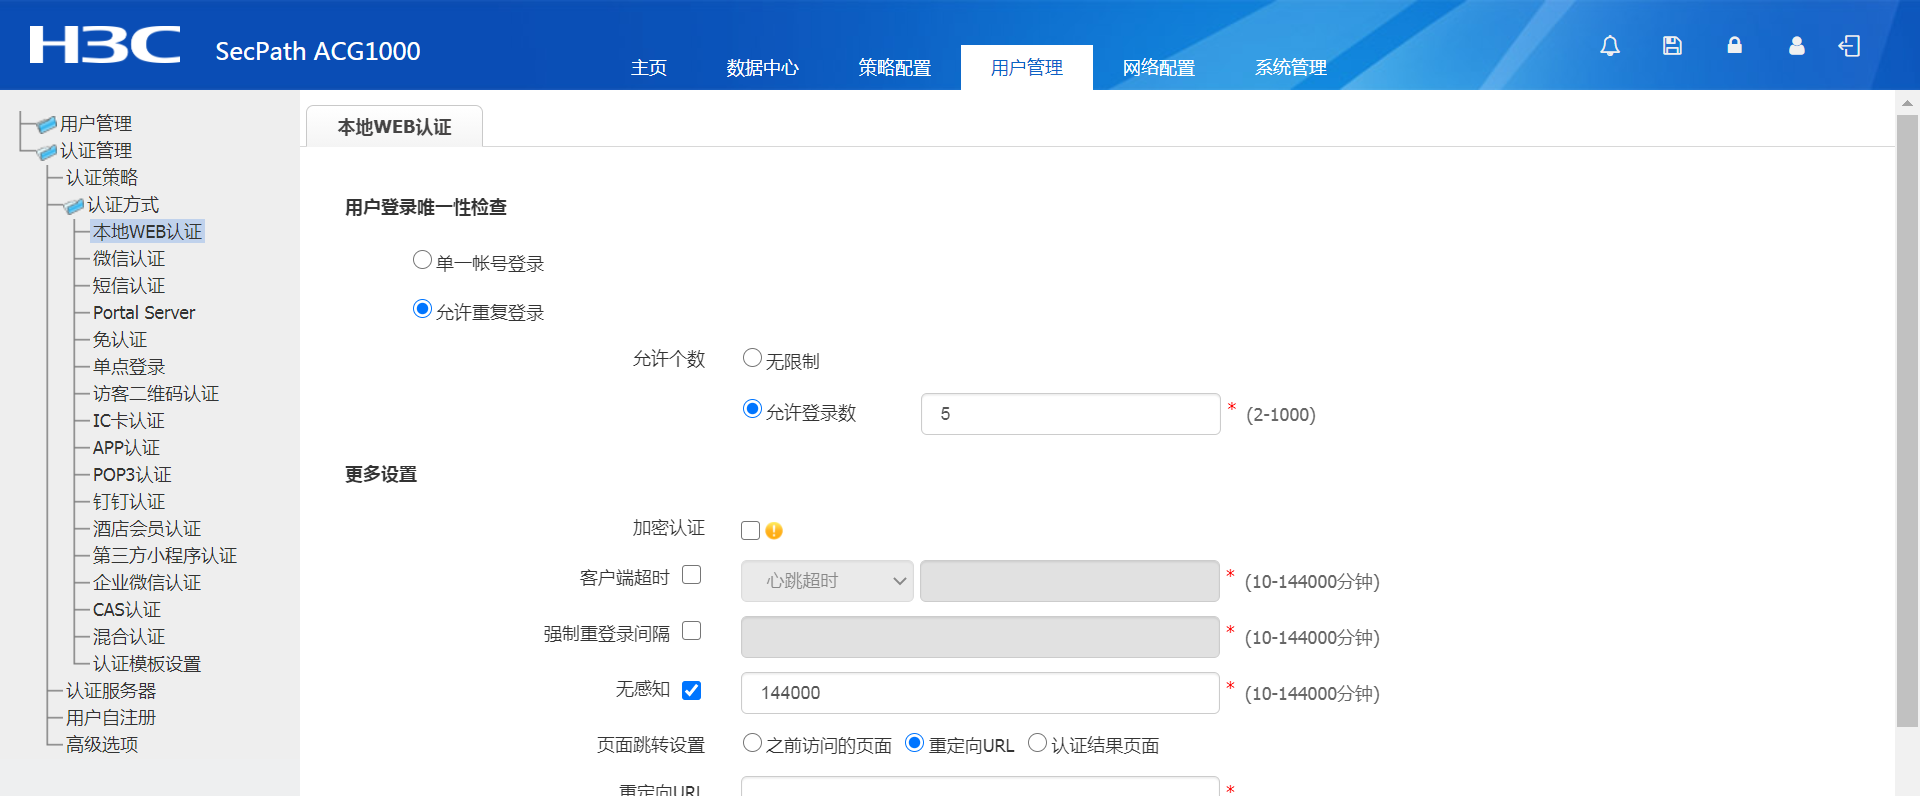Screen dimensions: 1920x796
Task: Click the 允许登录数 input field
Action: (1070, 414)
